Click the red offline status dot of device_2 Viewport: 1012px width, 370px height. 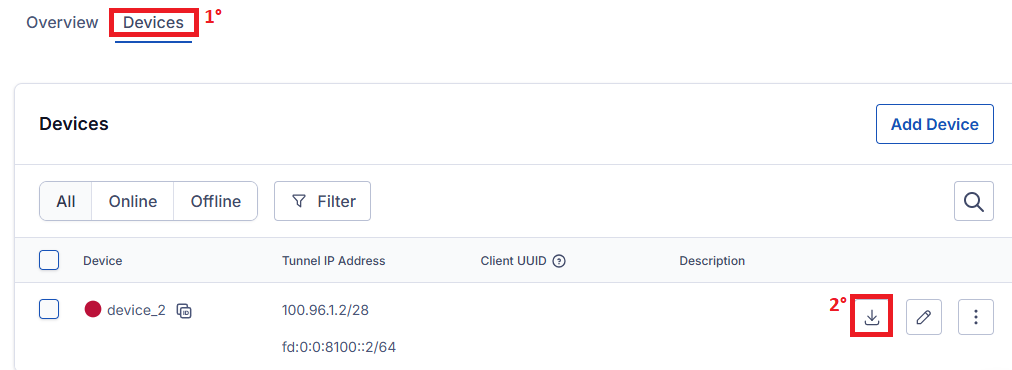[x=93, y=309]
